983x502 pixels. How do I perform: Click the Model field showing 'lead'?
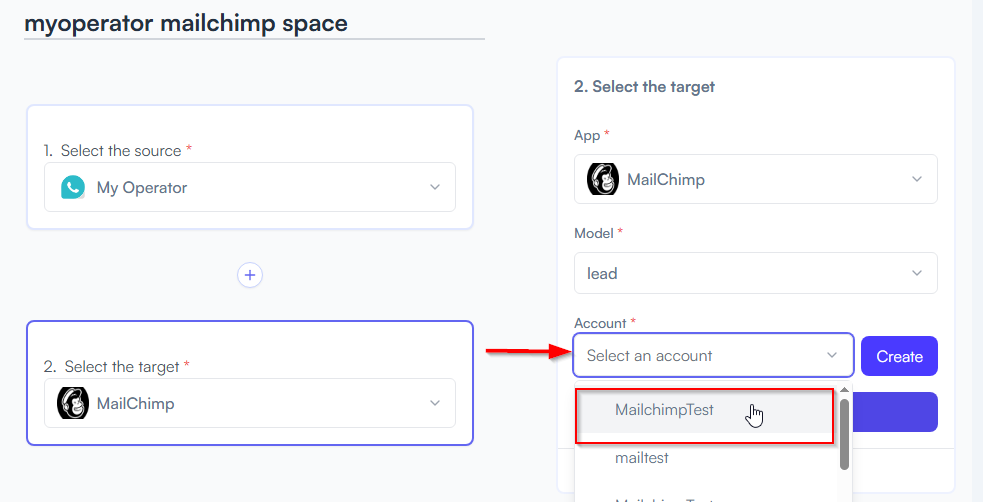coord(740,274)
